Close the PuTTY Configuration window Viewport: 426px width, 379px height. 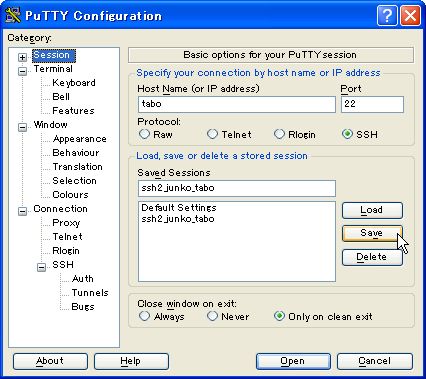point(410,15)
